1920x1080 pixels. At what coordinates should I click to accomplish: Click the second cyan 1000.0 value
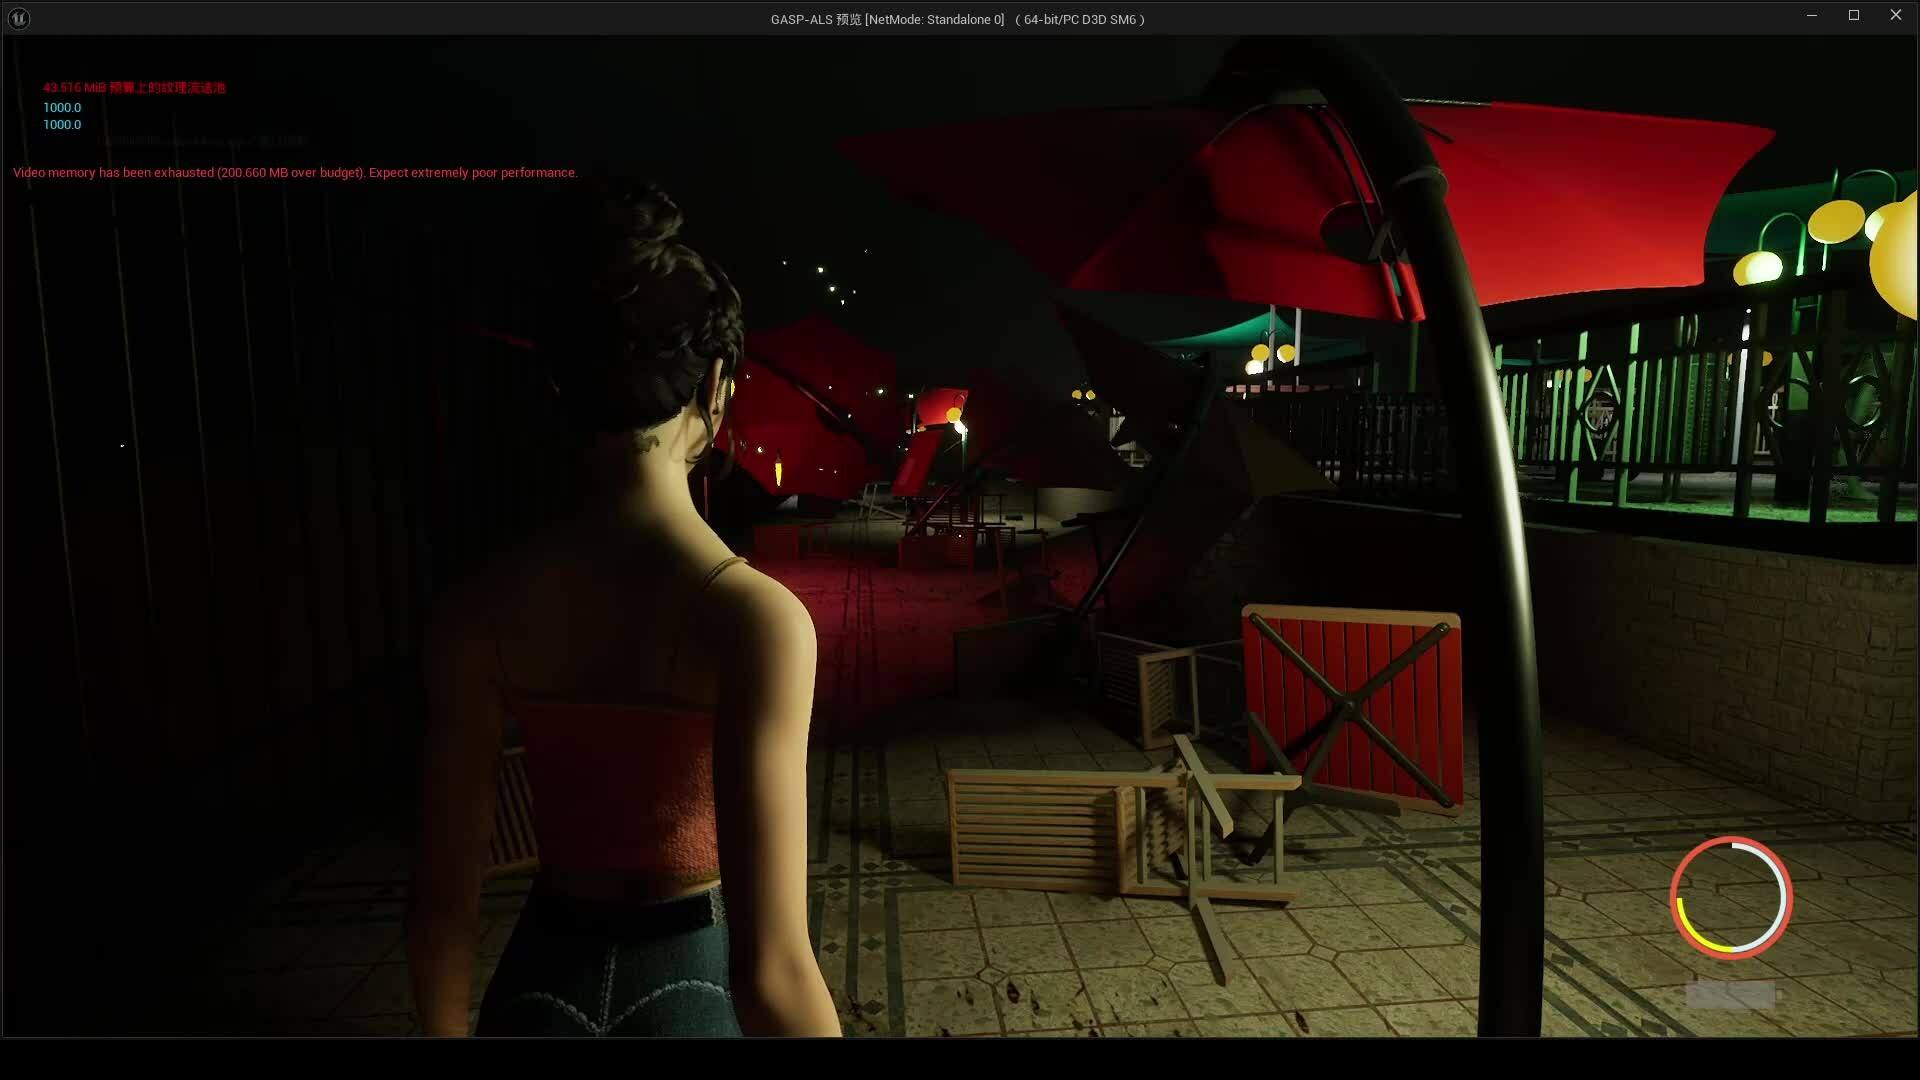pyautogui.click(x=62, y=125)
